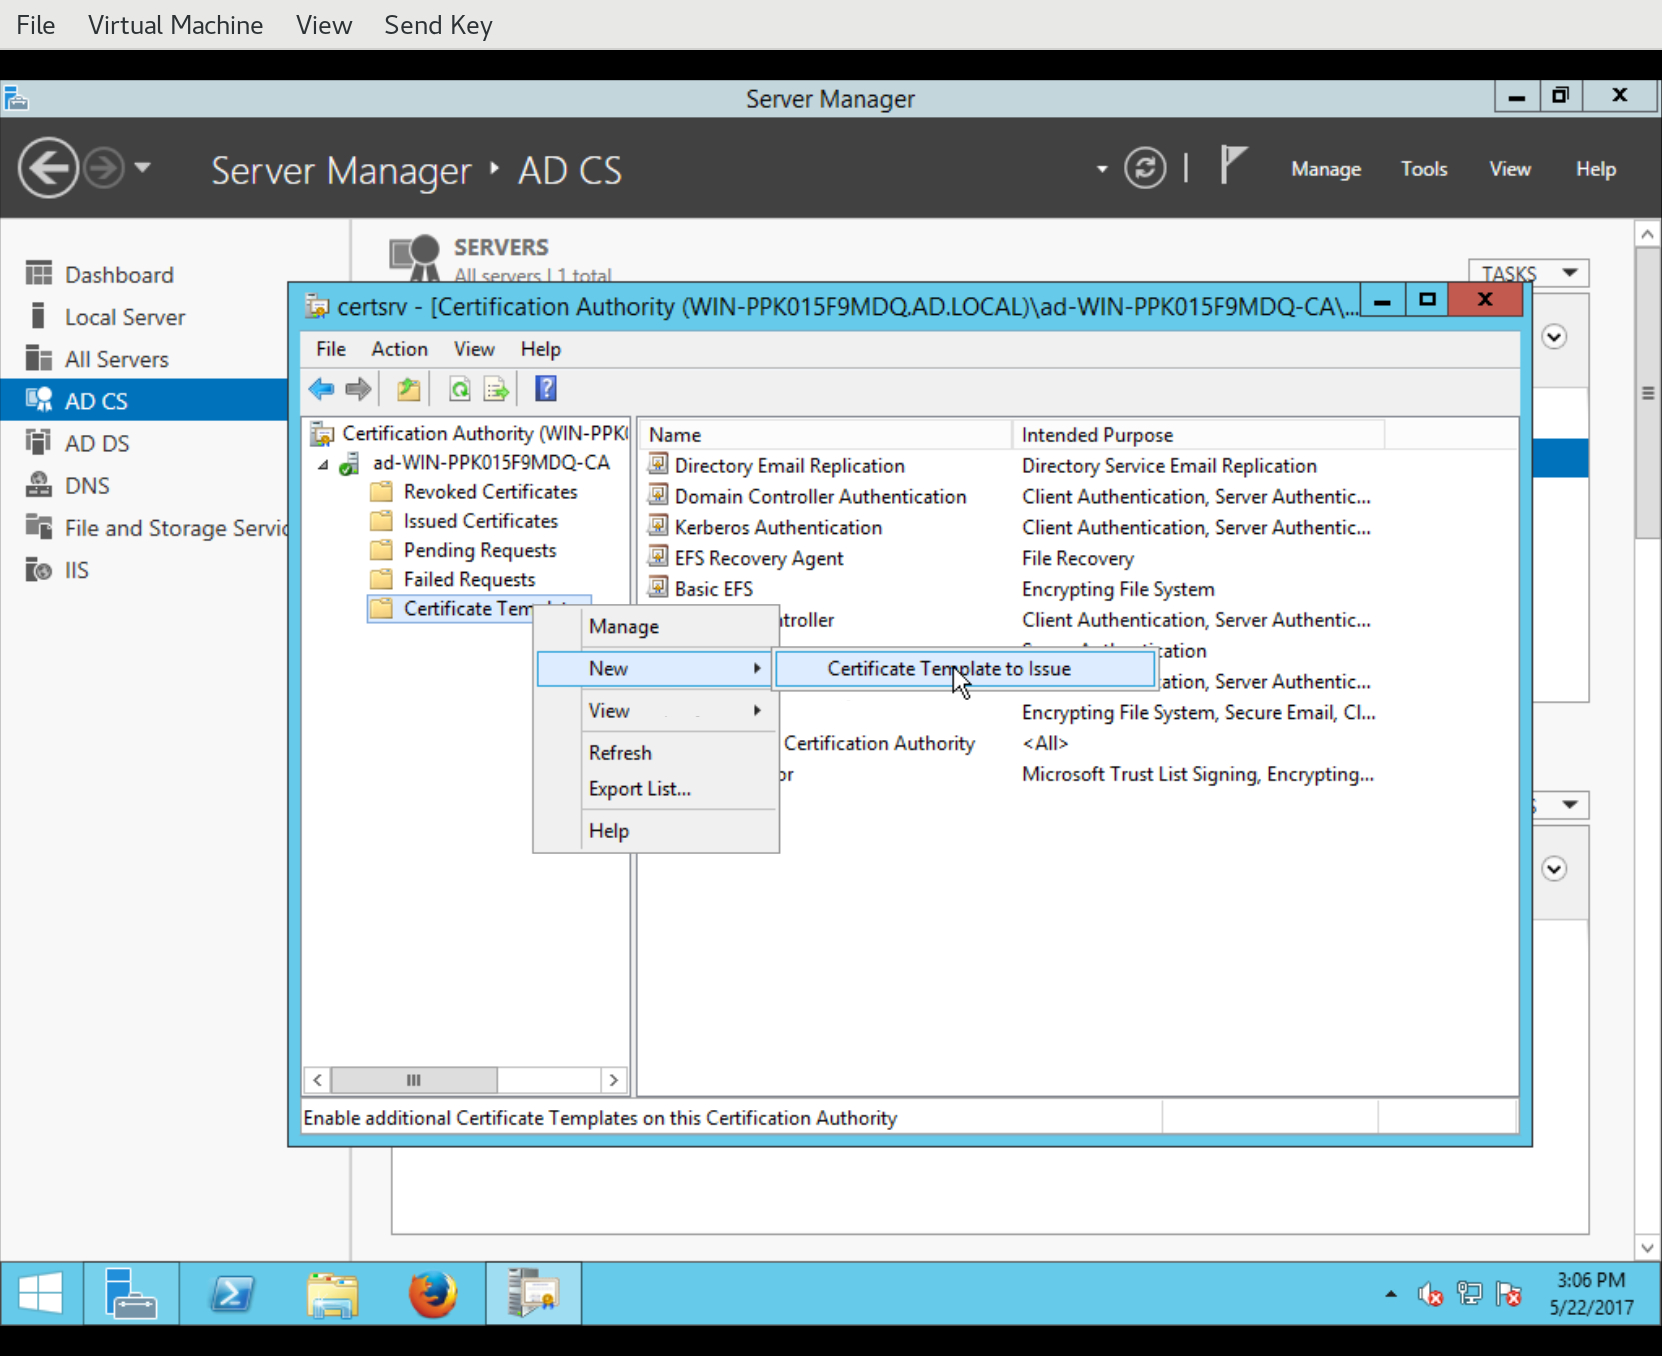Click the blue Help question mark icon
Viewport: 1662px width, 1356px height.
click(x=546, y=388)
